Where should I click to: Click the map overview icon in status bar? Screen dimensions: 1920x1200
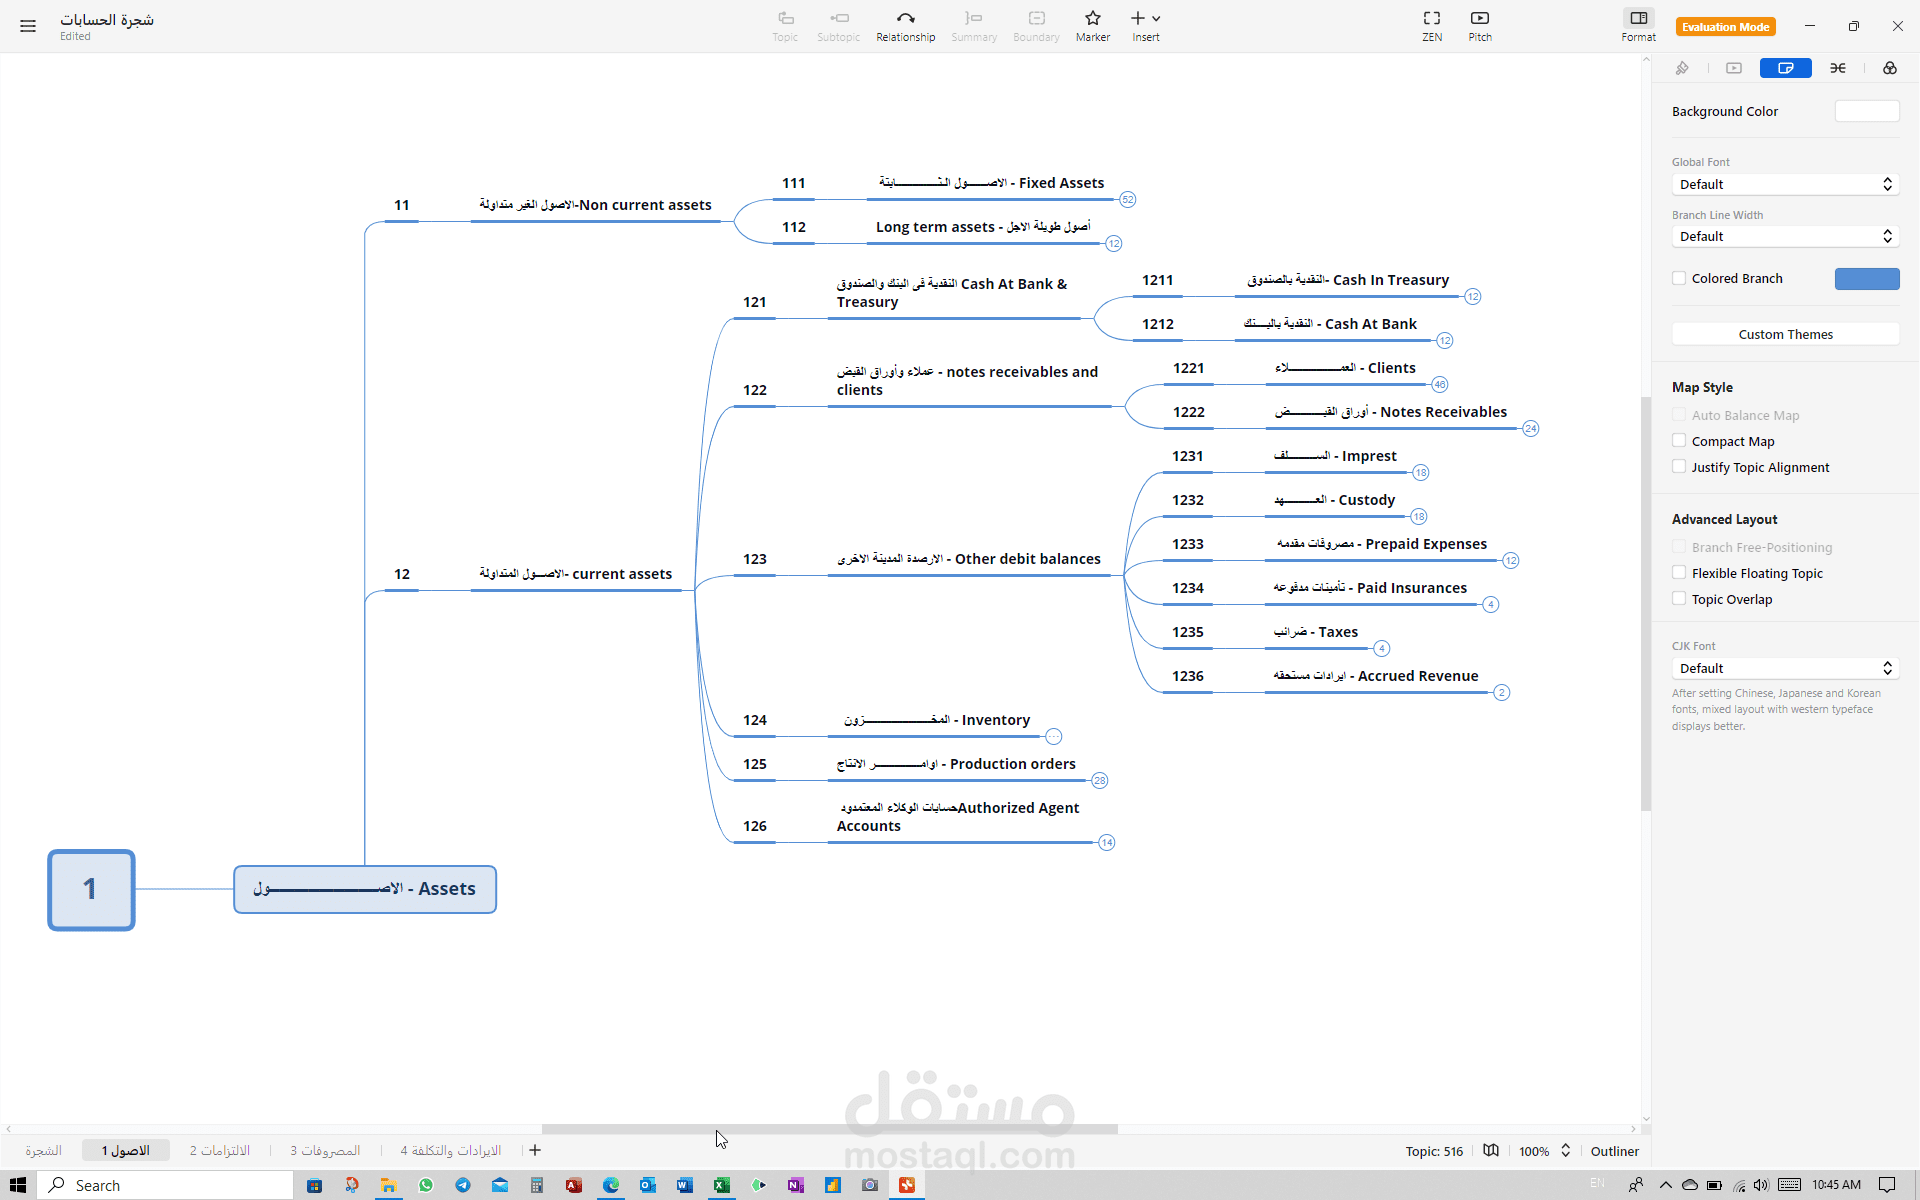pos(1491,1151)
